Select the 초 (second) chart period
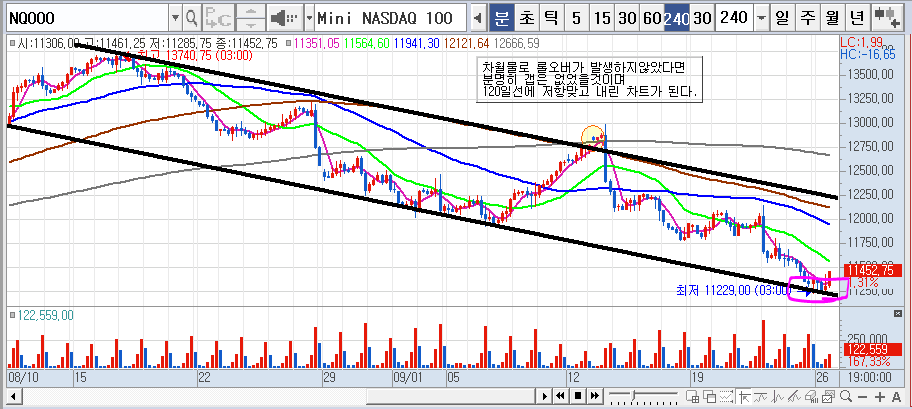Screen dimensions: 912x409 pos(526,18)
